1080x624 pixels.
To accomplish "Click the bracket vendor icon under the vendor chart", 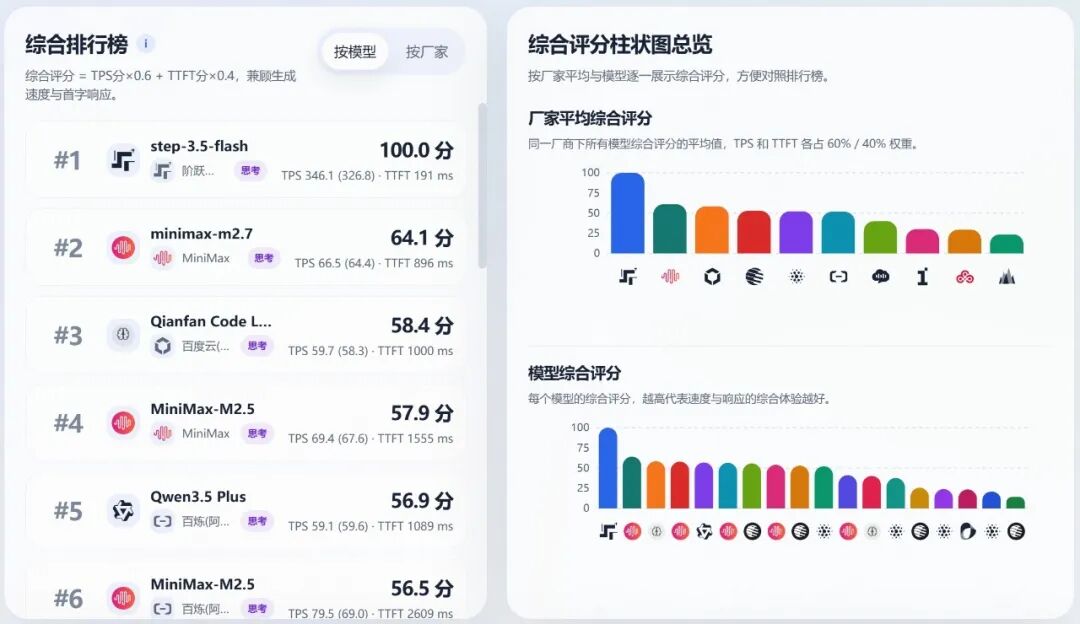I will pos(838,277).
